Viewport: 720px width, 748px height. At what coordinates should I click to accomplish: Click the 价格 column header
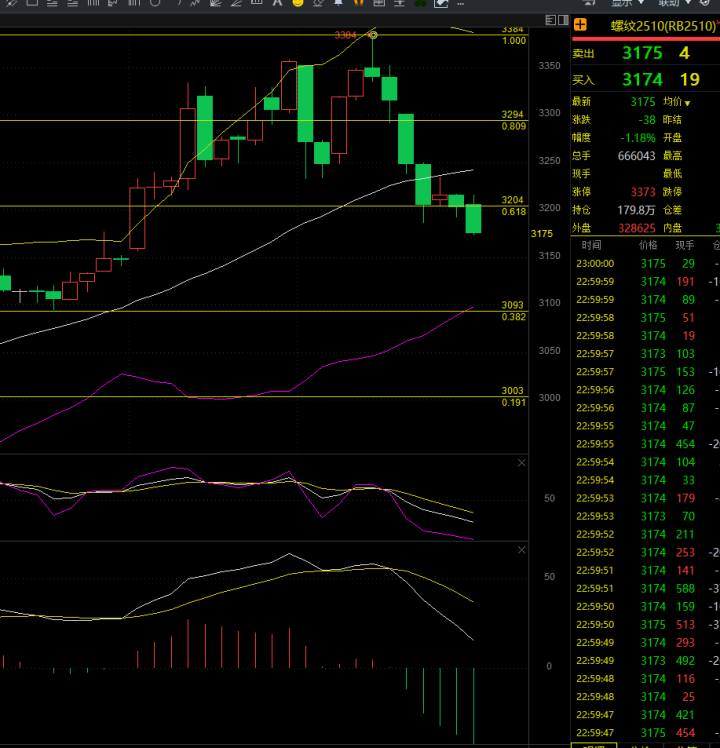pos(648,244)
